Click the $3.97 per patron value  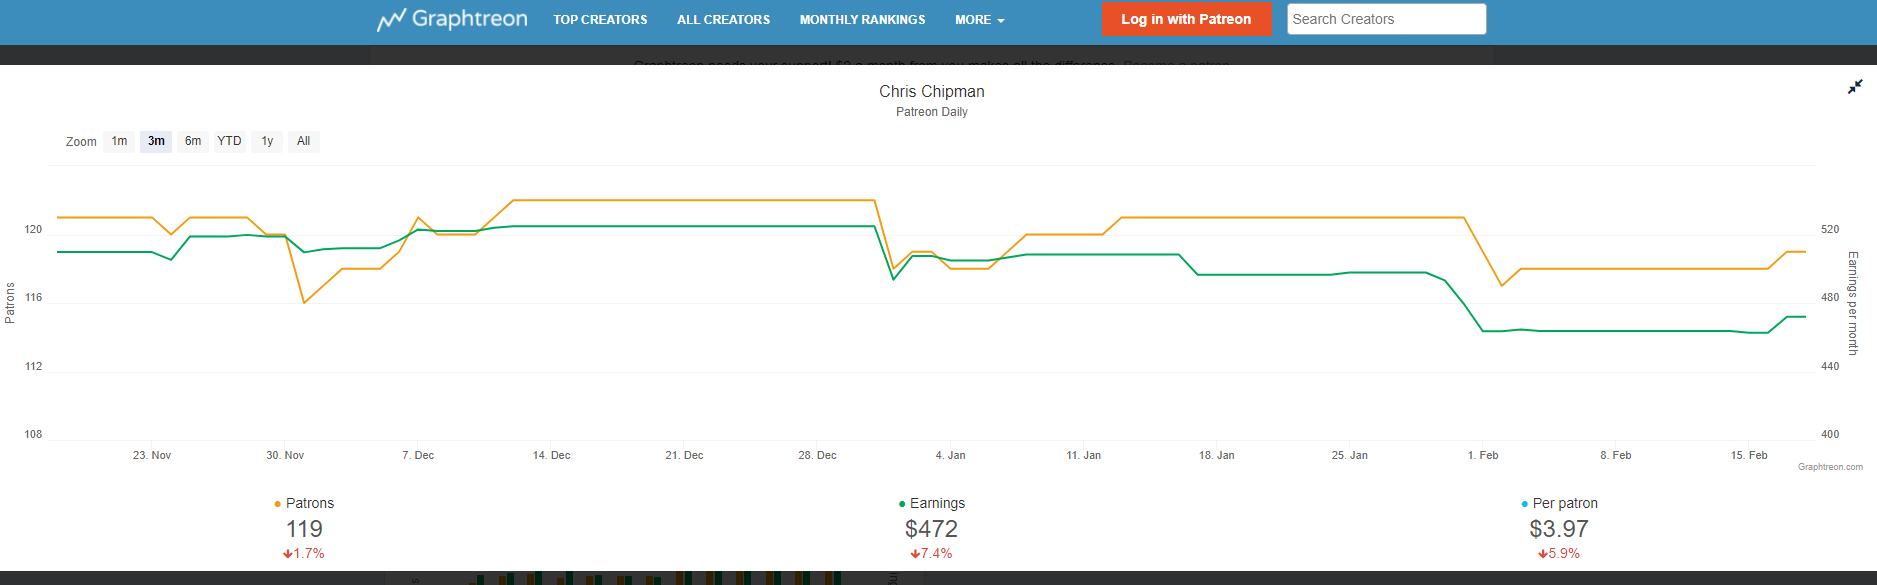pos(1559,529)
